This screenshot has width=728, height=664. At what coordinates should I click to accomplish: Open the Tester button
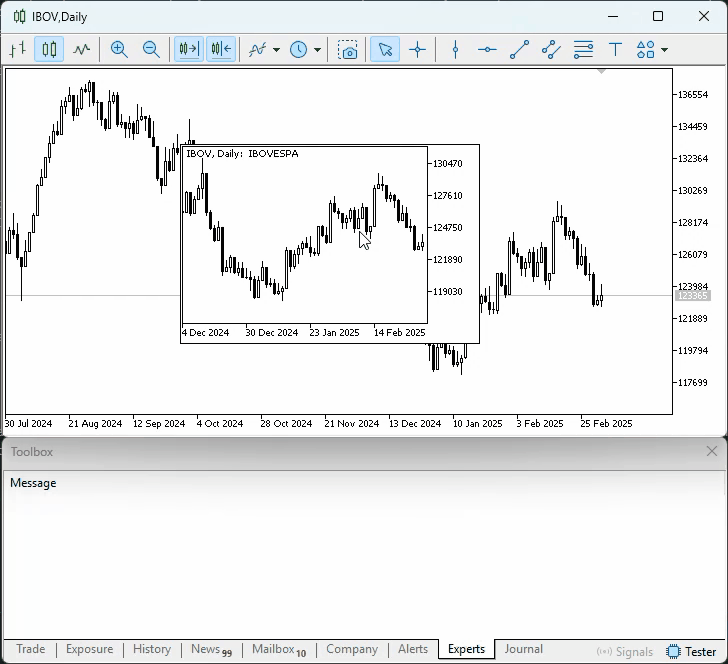click(691, 651)
